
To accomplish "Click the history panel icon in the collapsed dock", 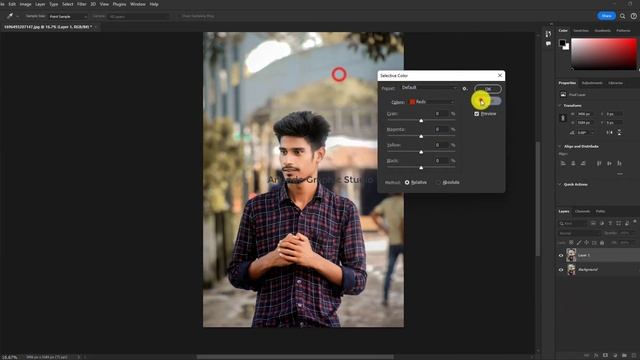I will point(548,33).
